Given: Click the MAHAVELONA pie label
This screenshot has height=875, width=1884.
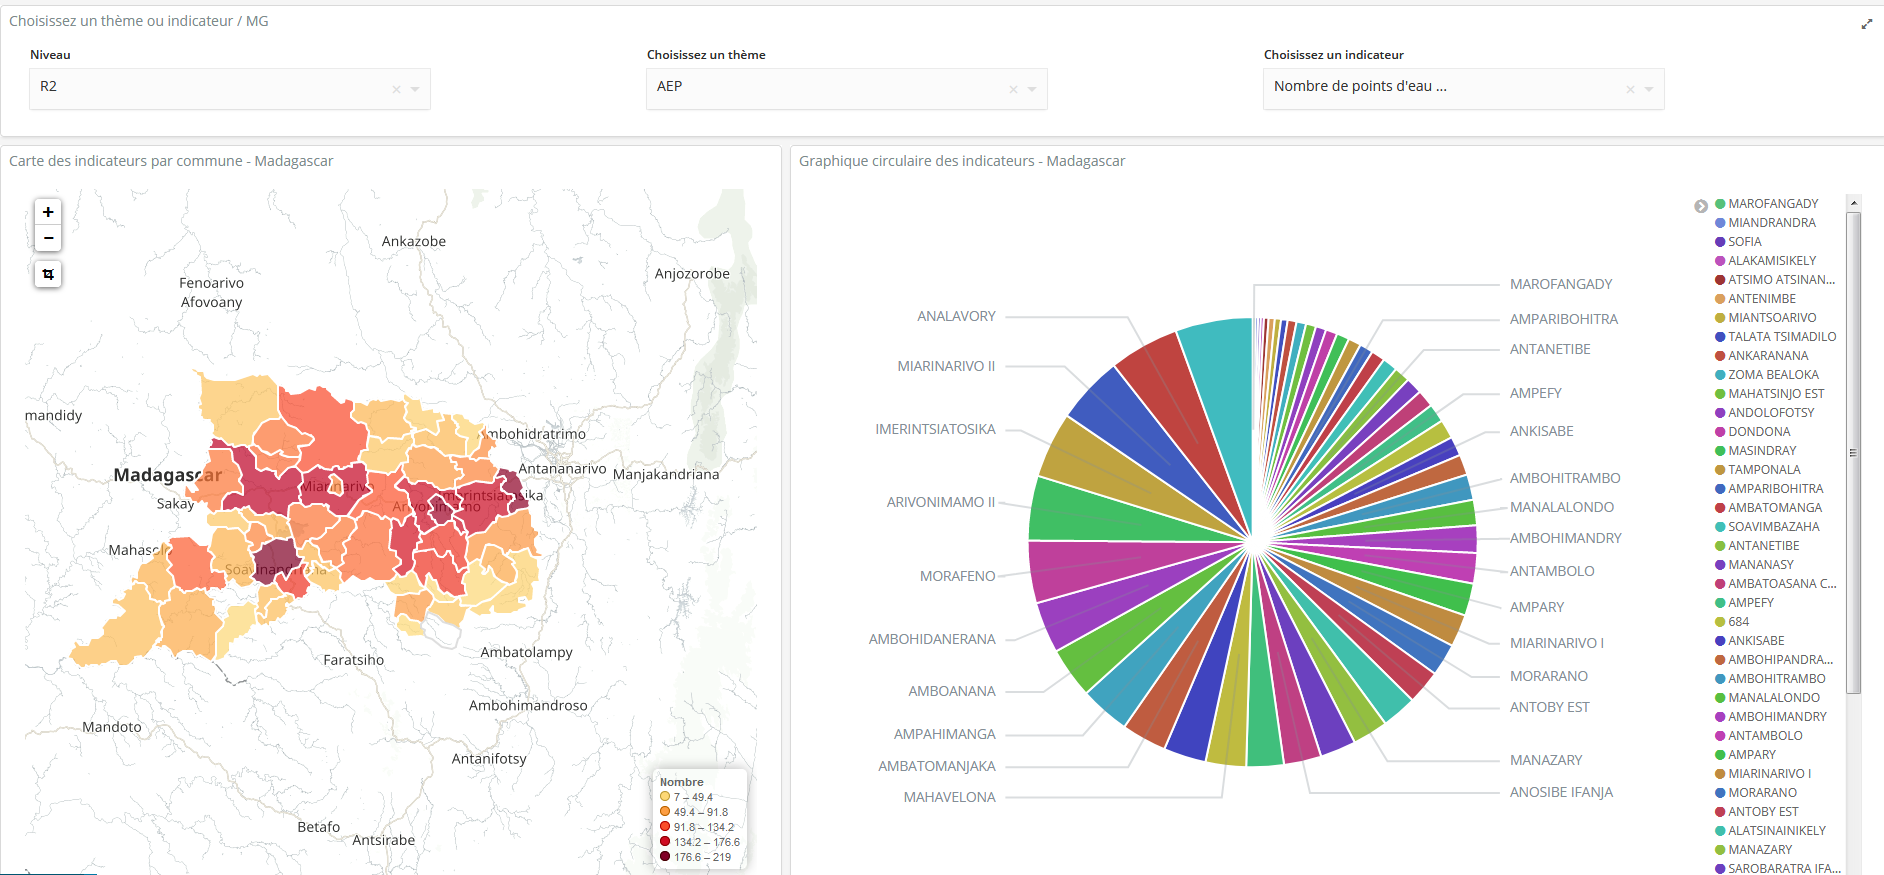Looking at the screenshot, I should pyautogui.click(x=950, y=797).
